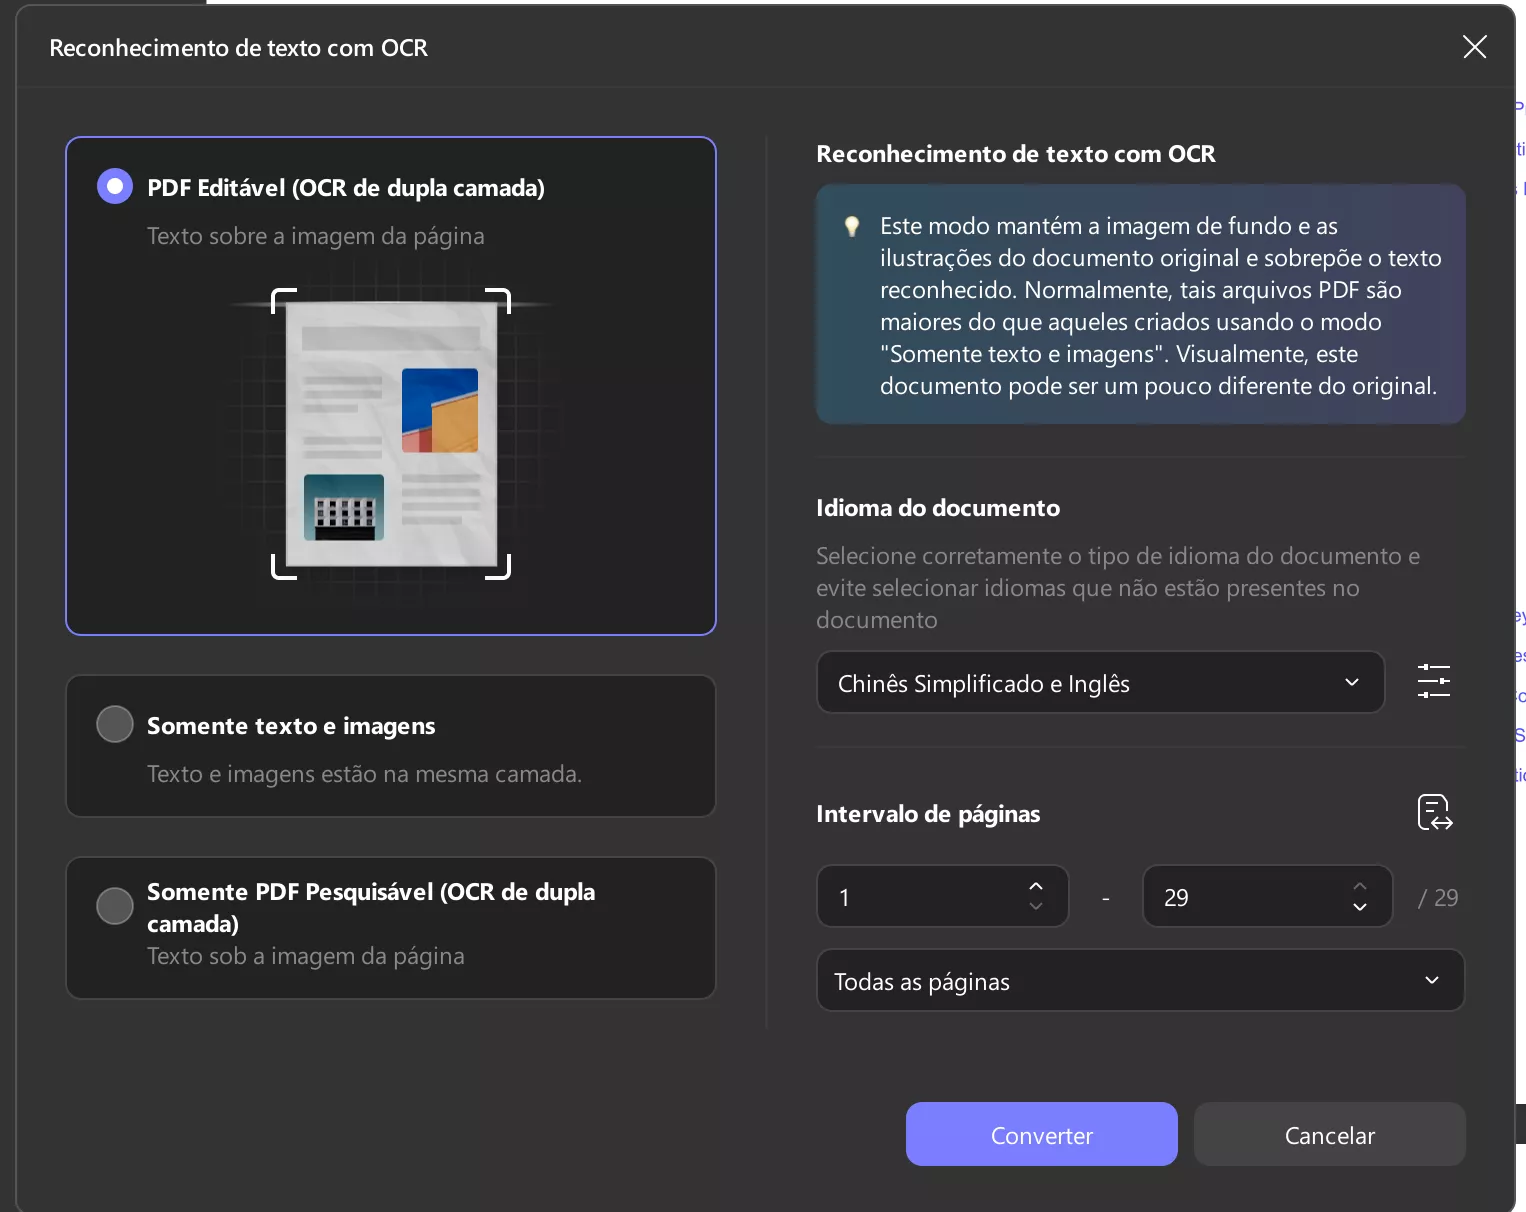
Task: Click the chevron on the language selector
Action: [1352, 682]
